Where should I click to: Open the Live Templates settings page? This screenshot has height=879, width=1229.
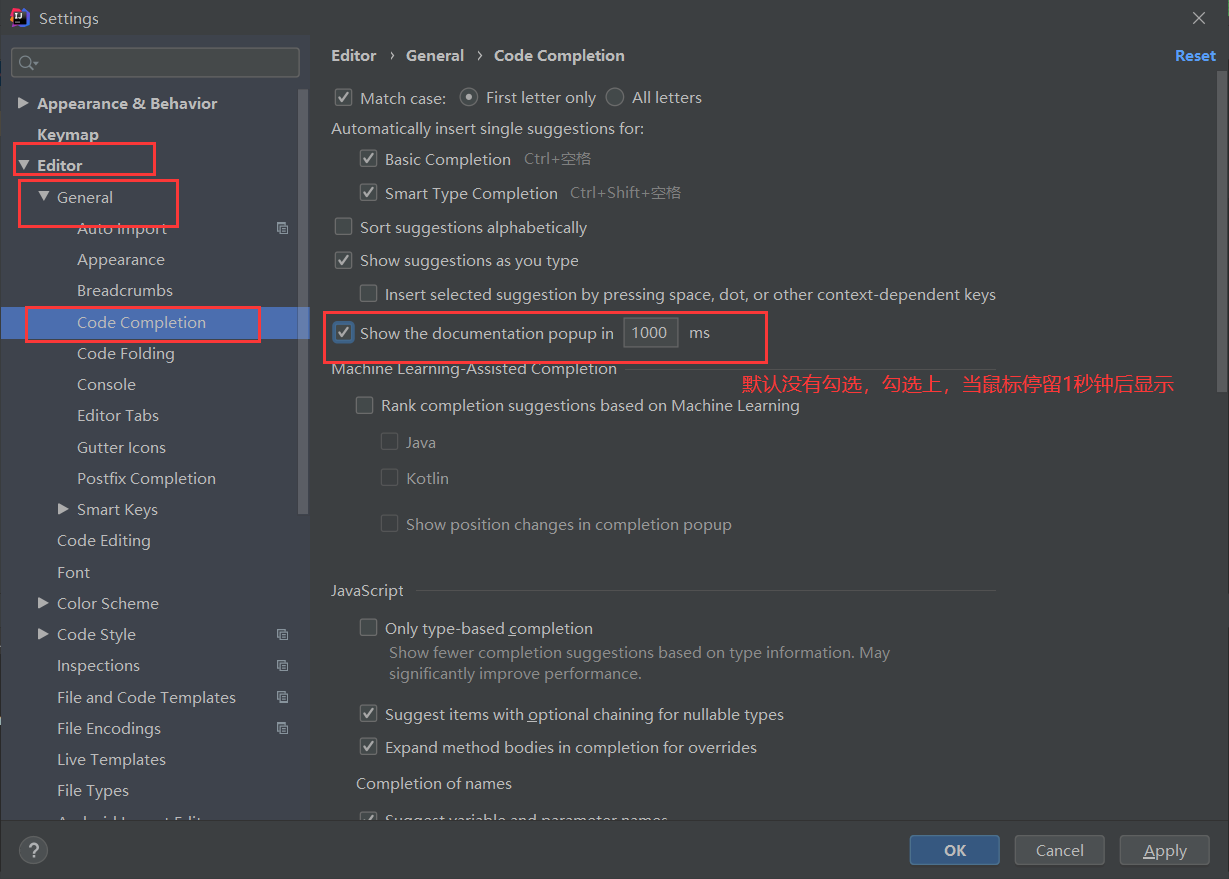pos(111,759)
